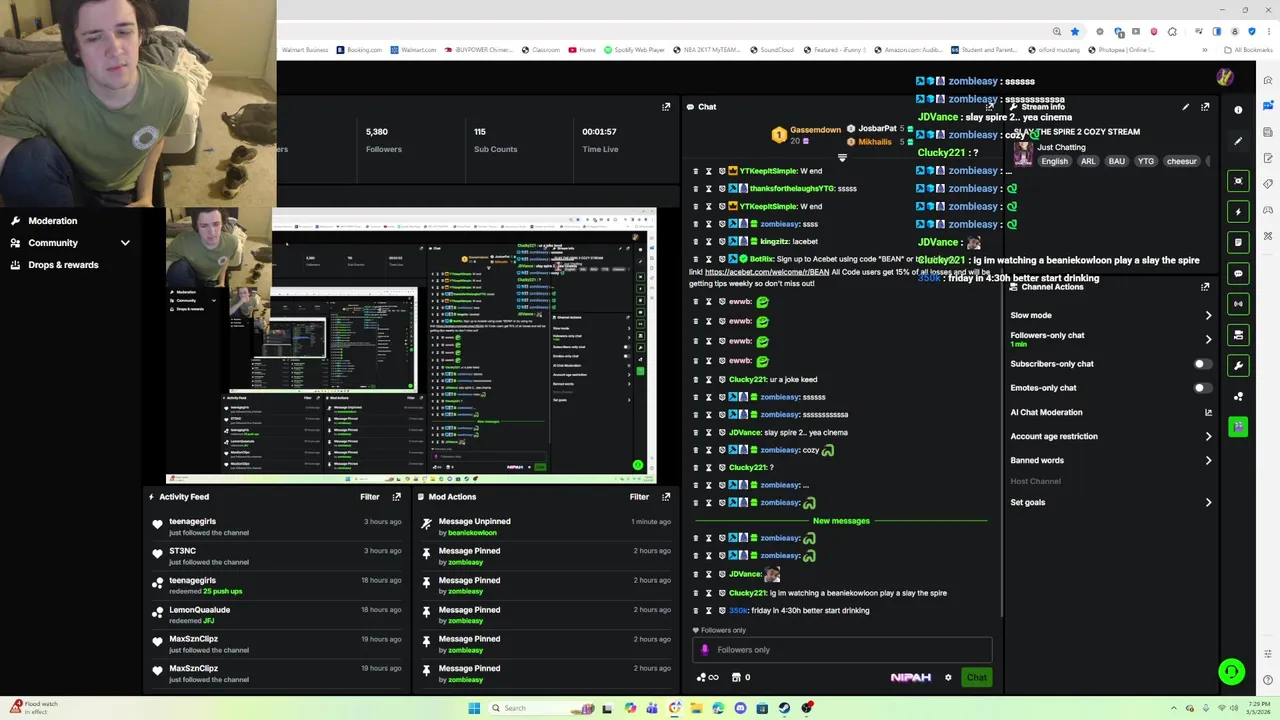Click the Followers only chat input field
The height and width of the screenshot is (720, 1280).
(842, 650)
